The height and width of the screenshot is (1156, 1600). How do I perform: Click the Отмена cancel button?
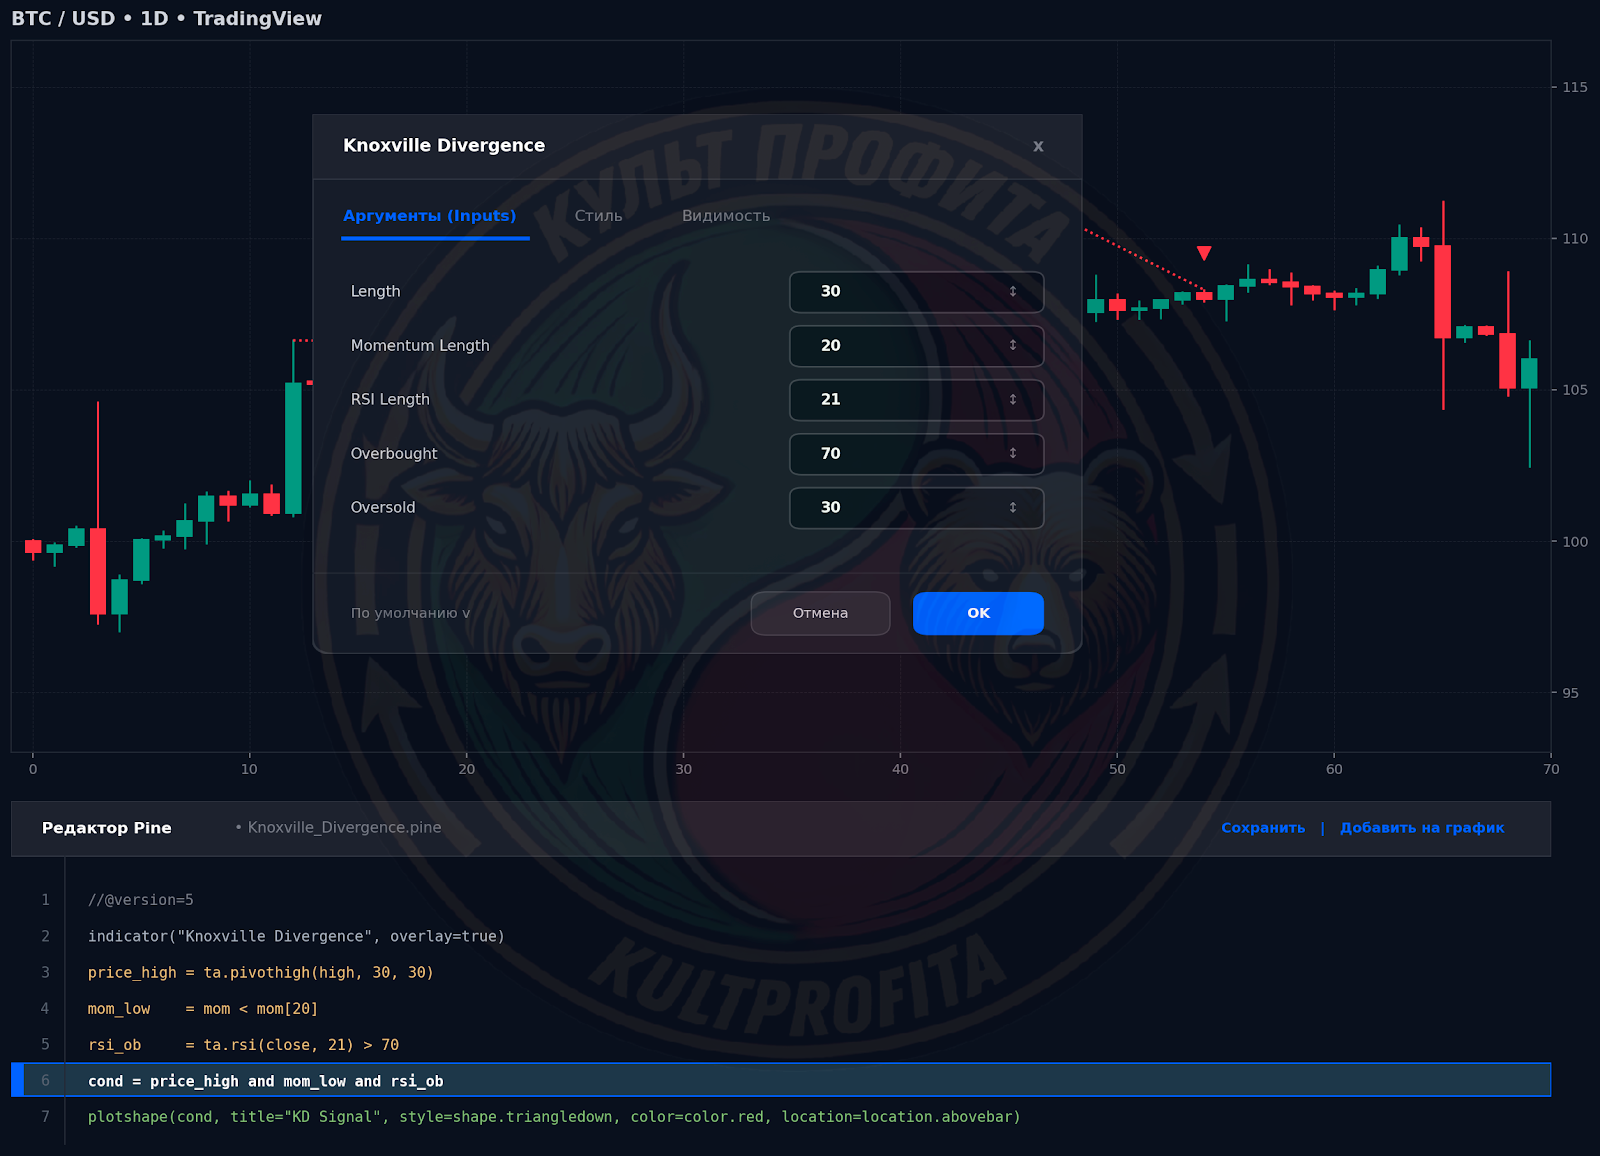pyautogui.click(x=820, y=613)
